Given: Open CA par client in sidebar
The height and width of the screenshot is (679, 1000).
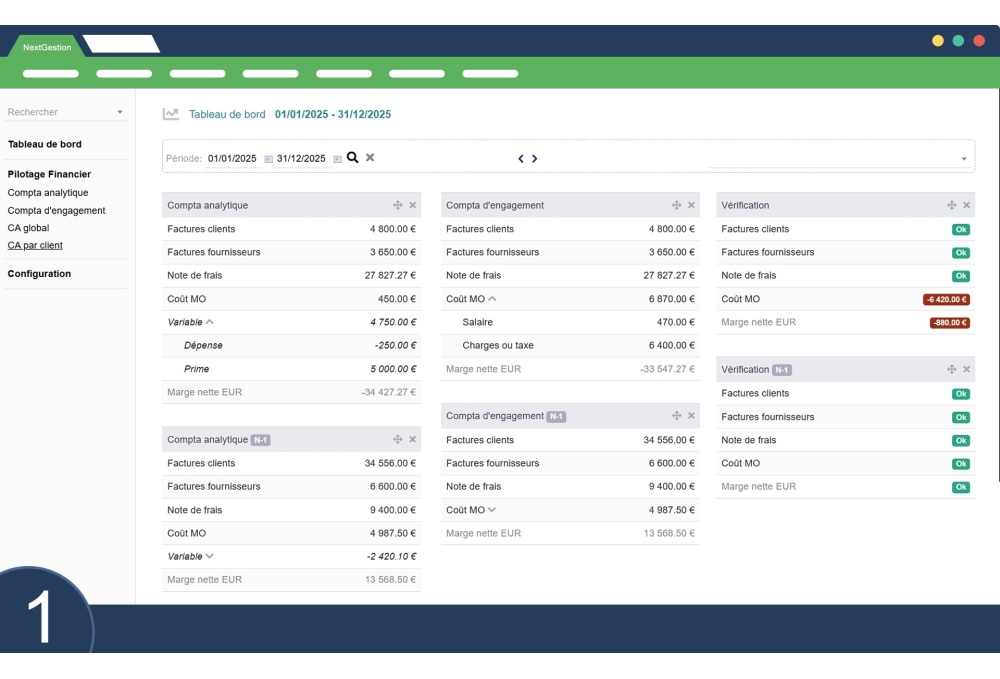Looking at the screenshot, I should 35,245.
